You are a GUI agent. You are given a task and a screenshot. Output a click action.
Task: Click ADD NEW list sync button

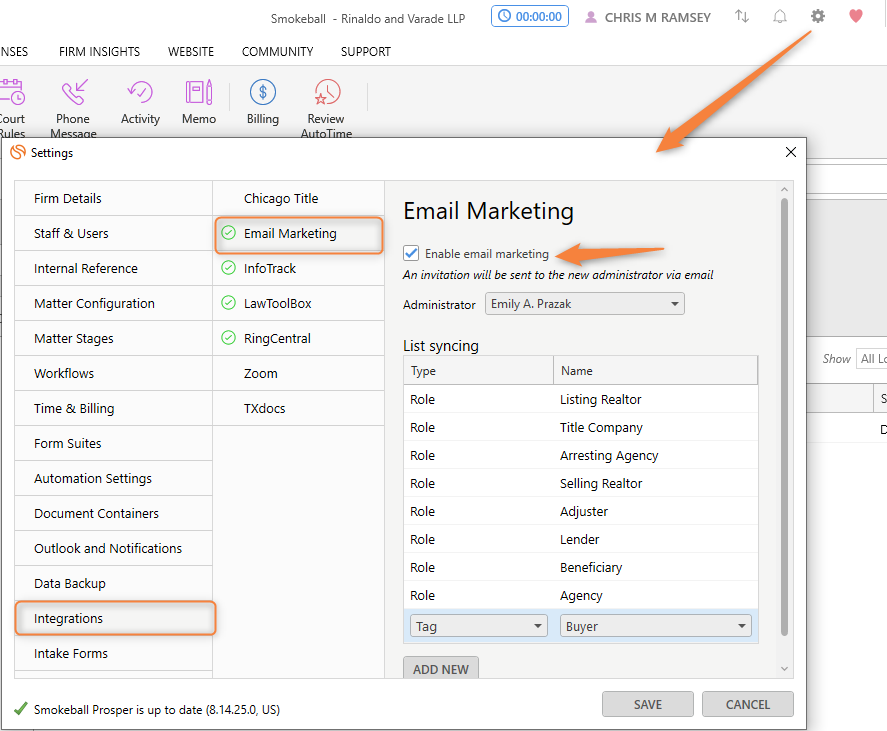pyautogui.click(x=441, y=668)
